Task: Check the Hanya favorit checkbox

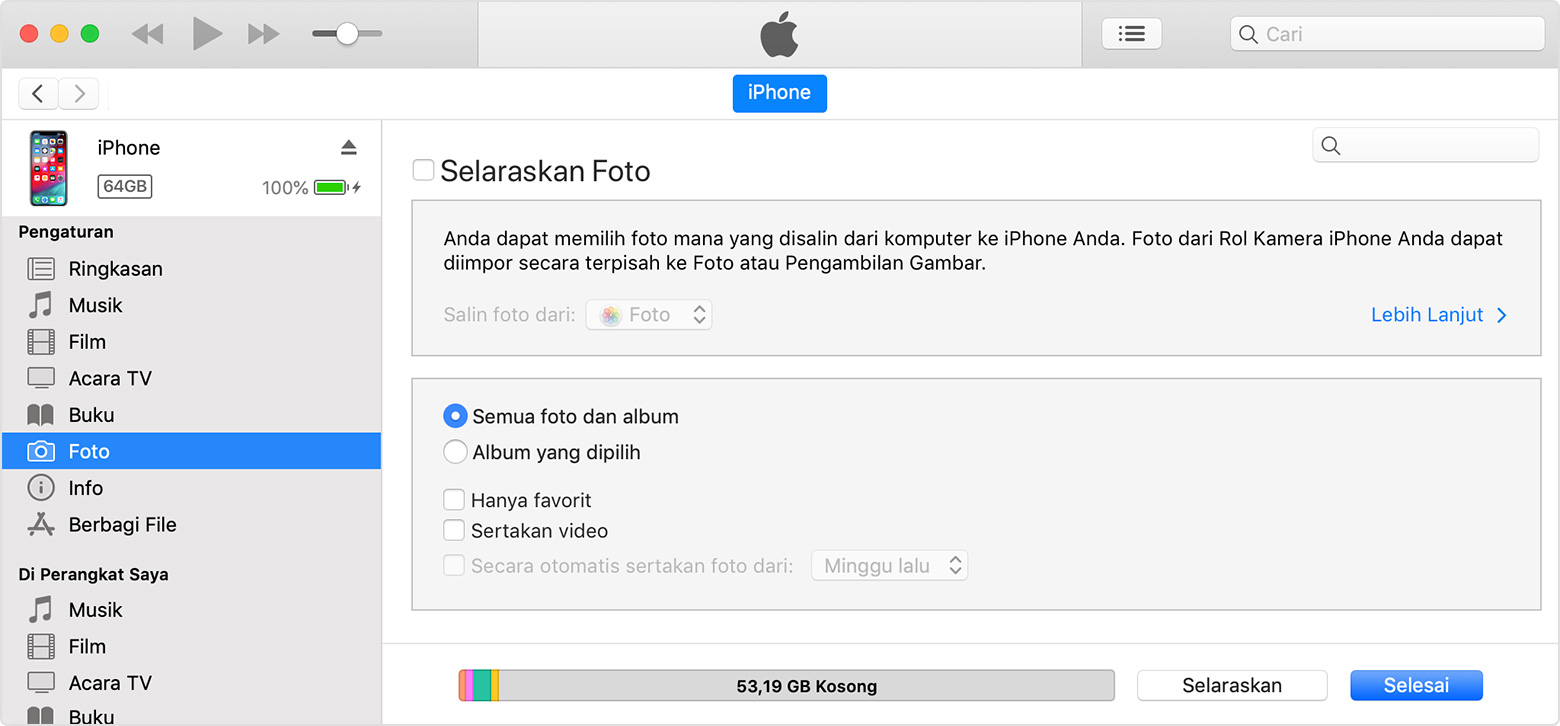Action: 454,500
